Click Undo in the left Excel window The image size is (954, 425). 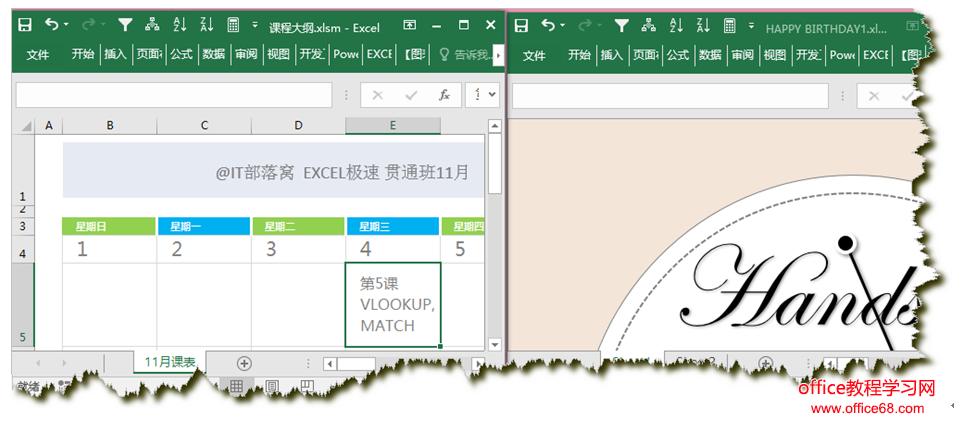pyautogui.click(x=51, y=25)
